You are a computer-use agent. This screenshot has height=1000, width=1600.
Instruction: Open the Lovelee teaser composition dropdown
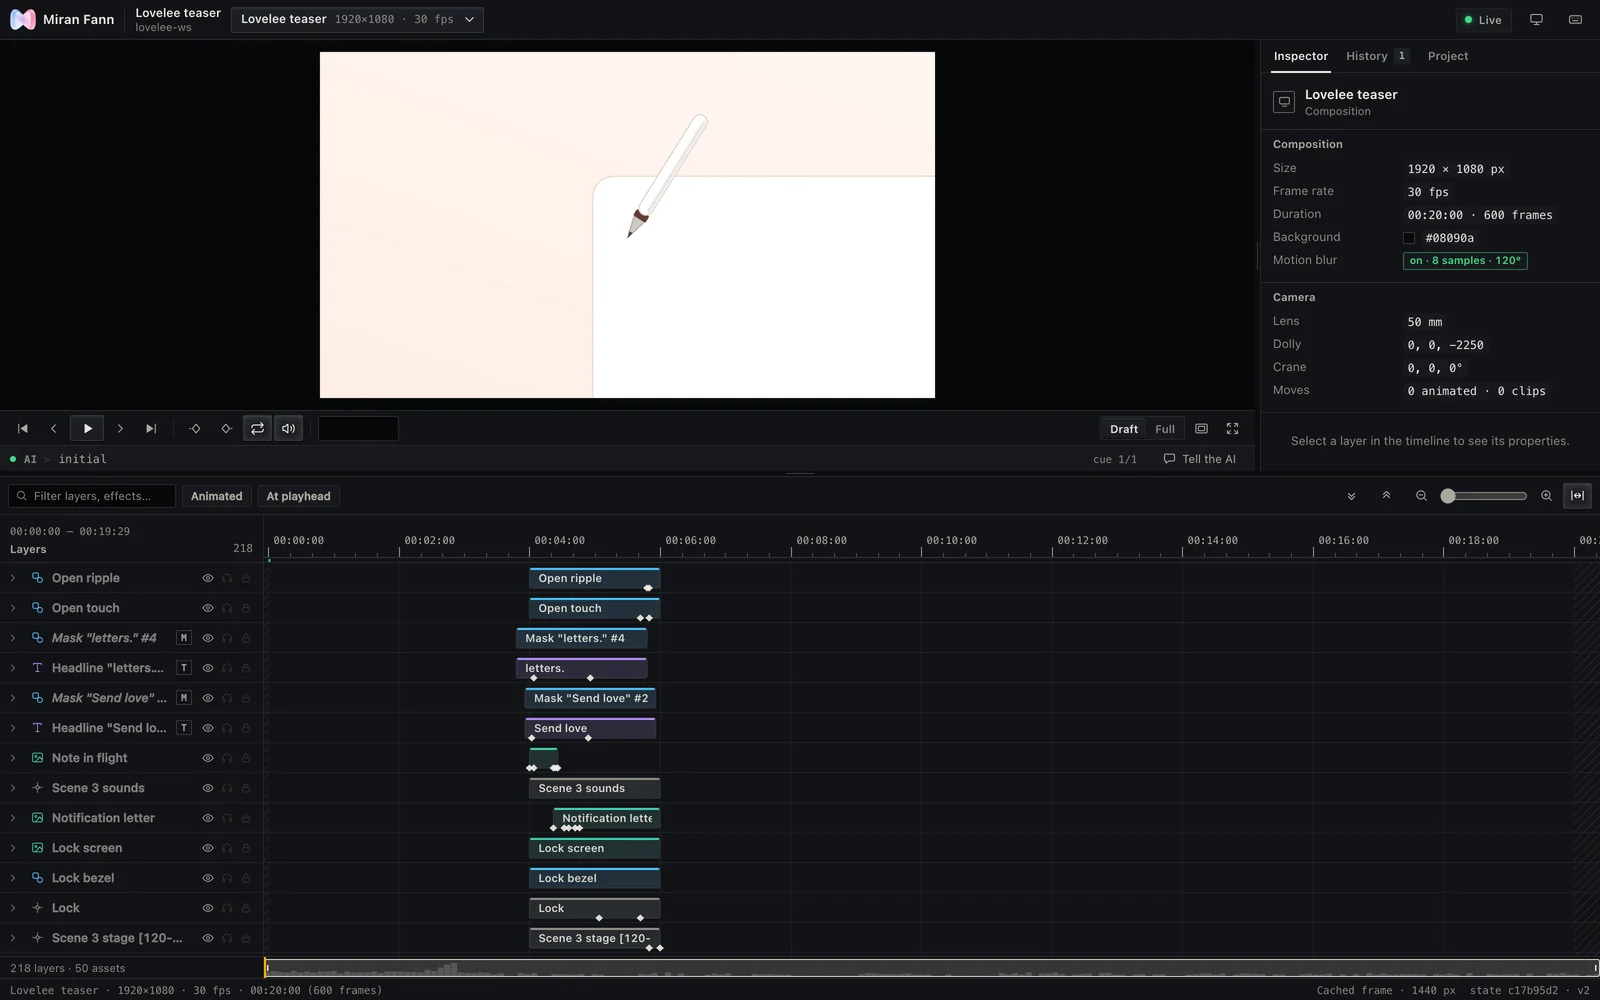coord(357,20)
